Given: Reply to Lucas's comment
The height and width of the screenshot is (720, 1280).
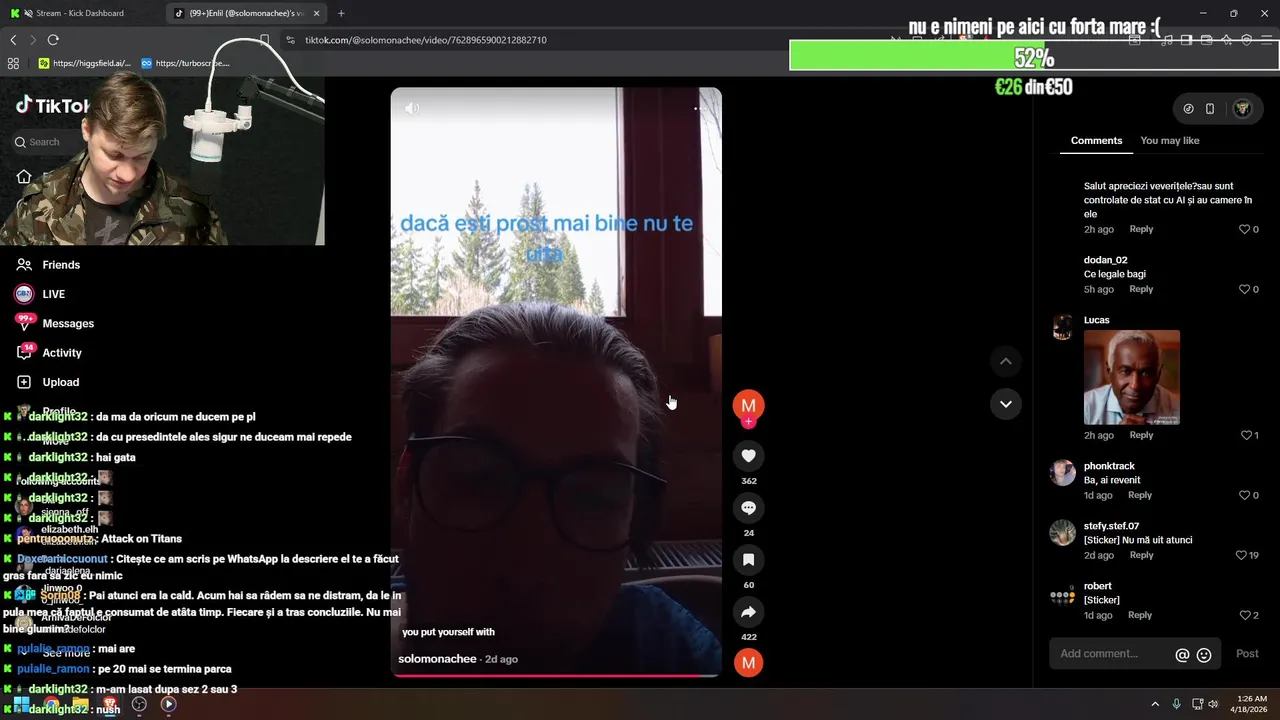Looking at the screenshot, I should 1141,435.
